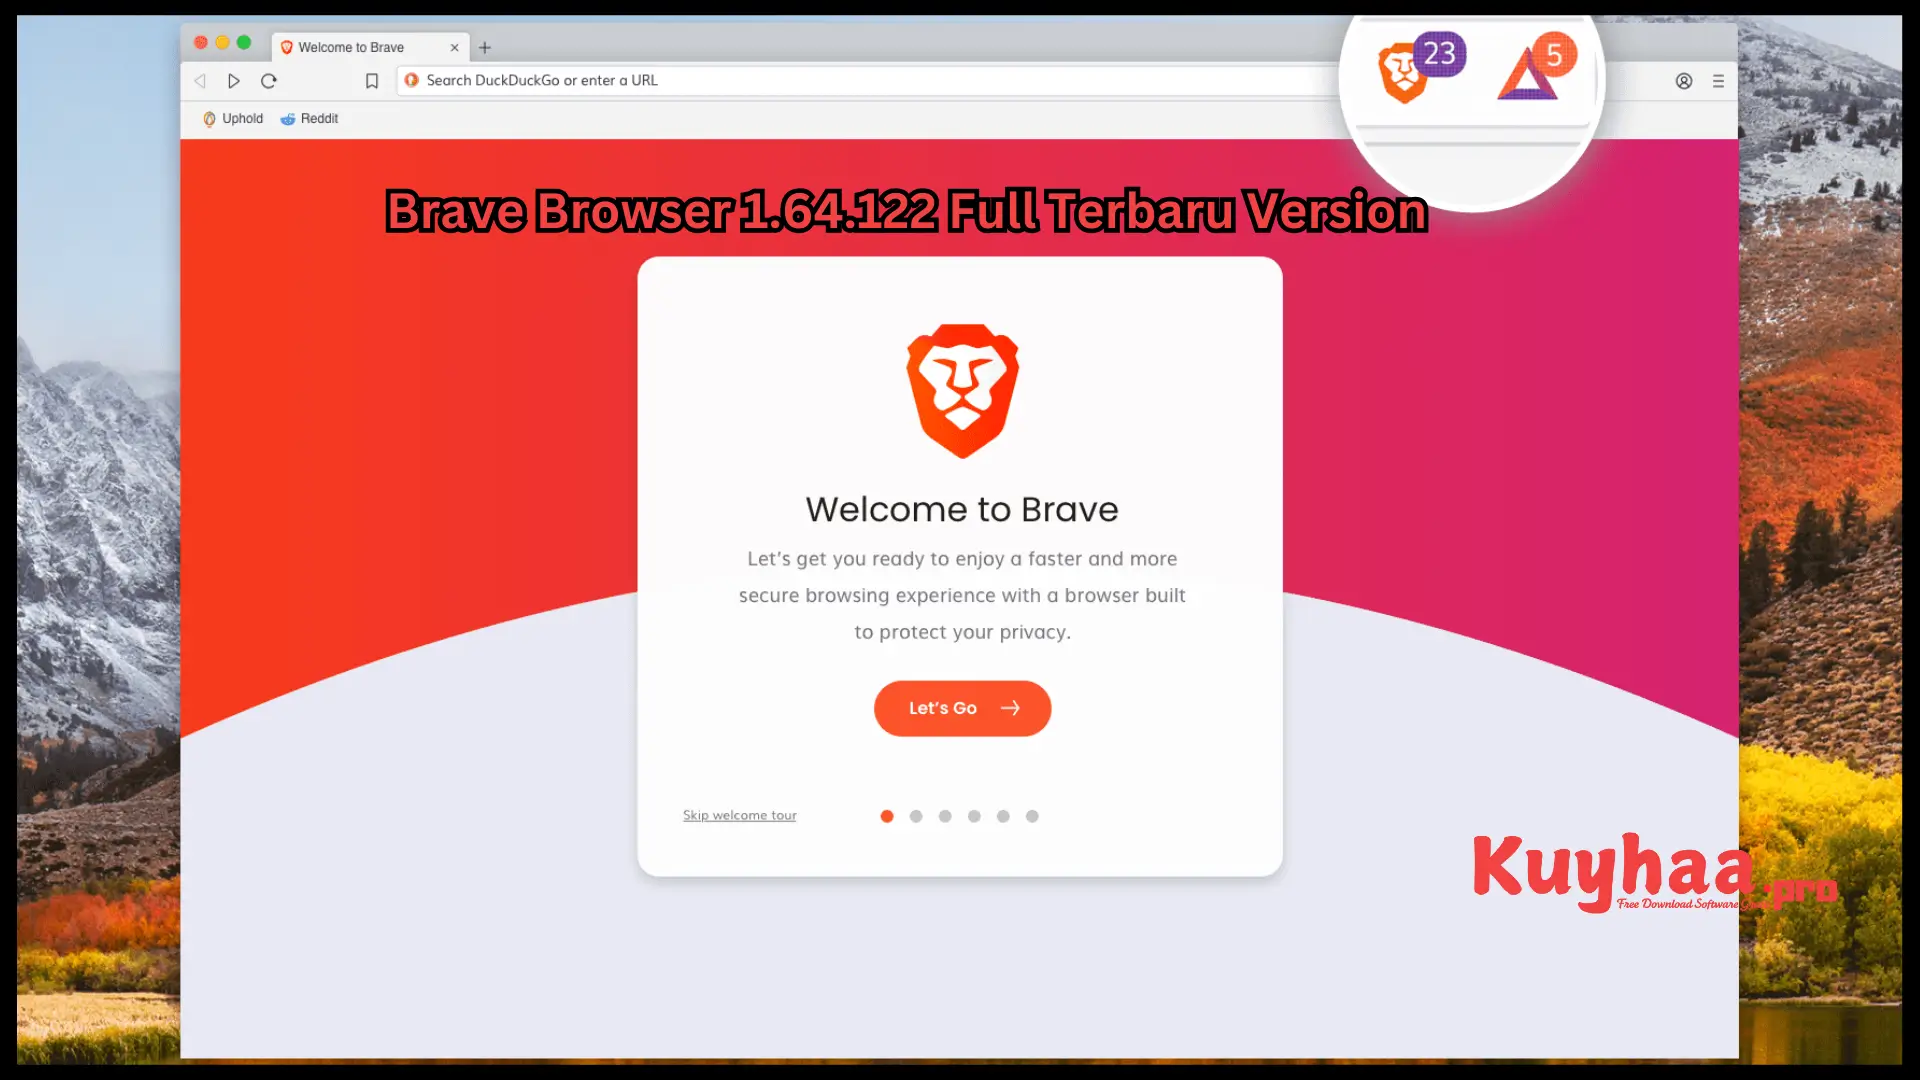Toggle the fourth onboarding step dot
1920x1080 pixels.
[x=975, y=815]
